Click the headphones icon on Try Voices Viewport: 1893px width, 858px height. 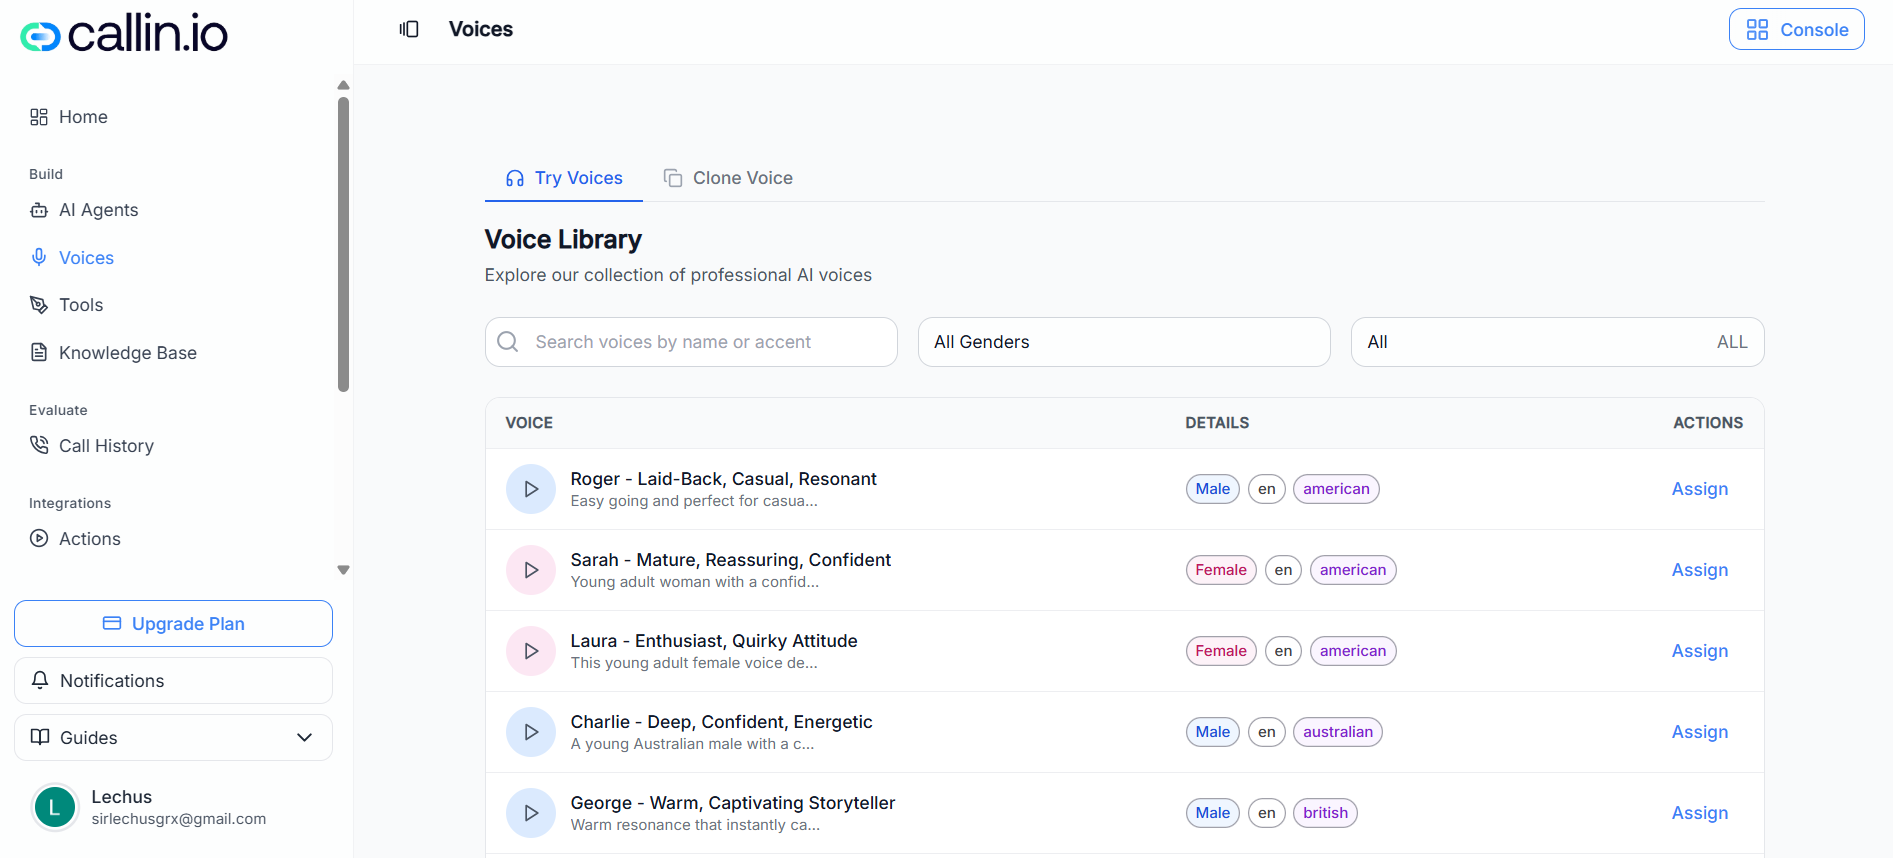tap(515, 178)
